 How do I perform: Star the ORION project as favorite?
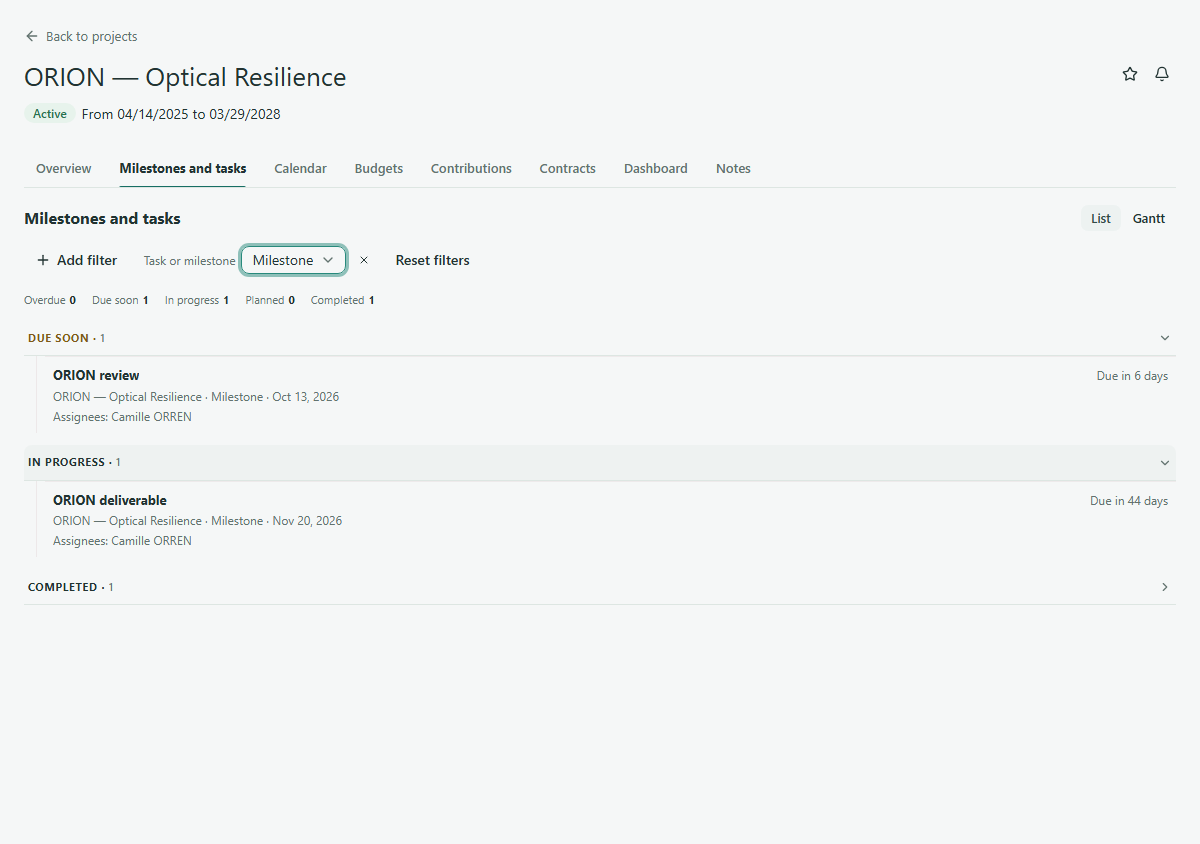click(1130, 74)
